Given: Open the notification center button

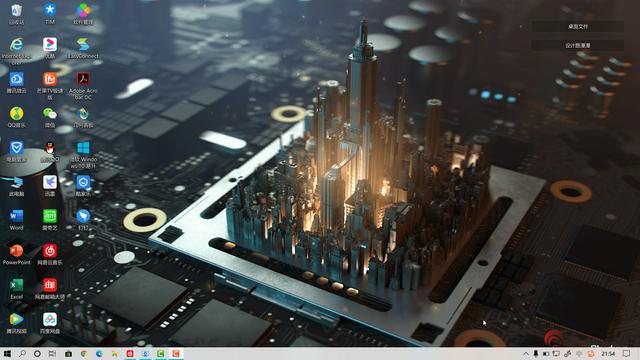Looking at the screenshot, I should 627,353.
